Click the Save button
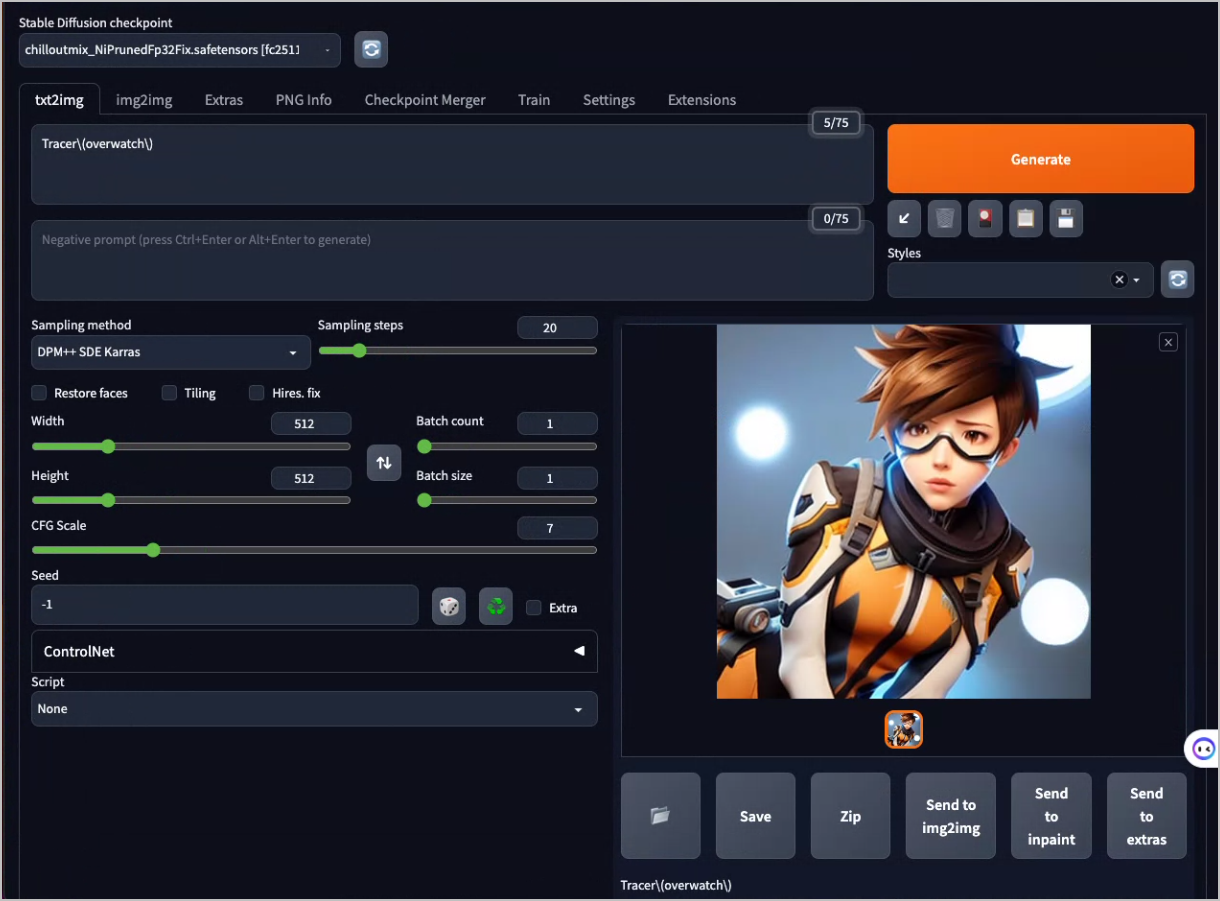 (756, 816)
